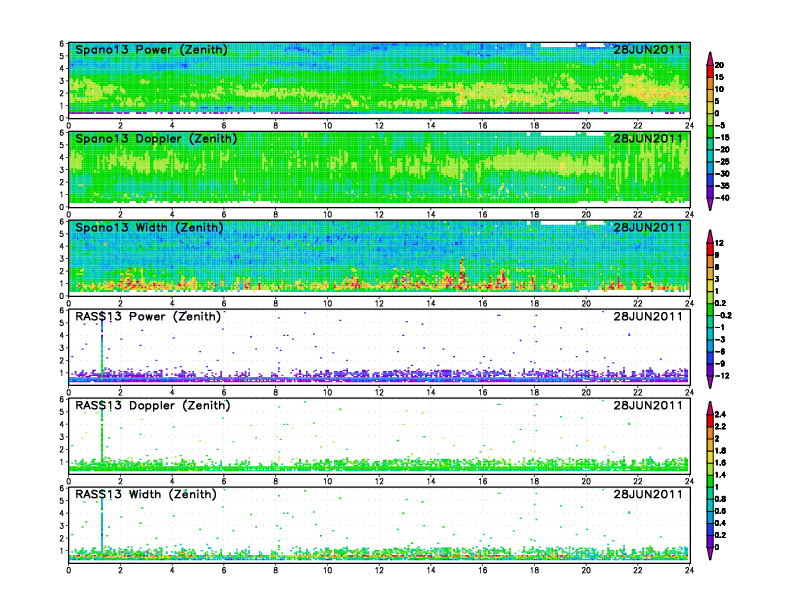Click the white data gap atop Spano13 Doppler plot
Image resolution: width=792 pixels, height=612 pixels.
558,134
